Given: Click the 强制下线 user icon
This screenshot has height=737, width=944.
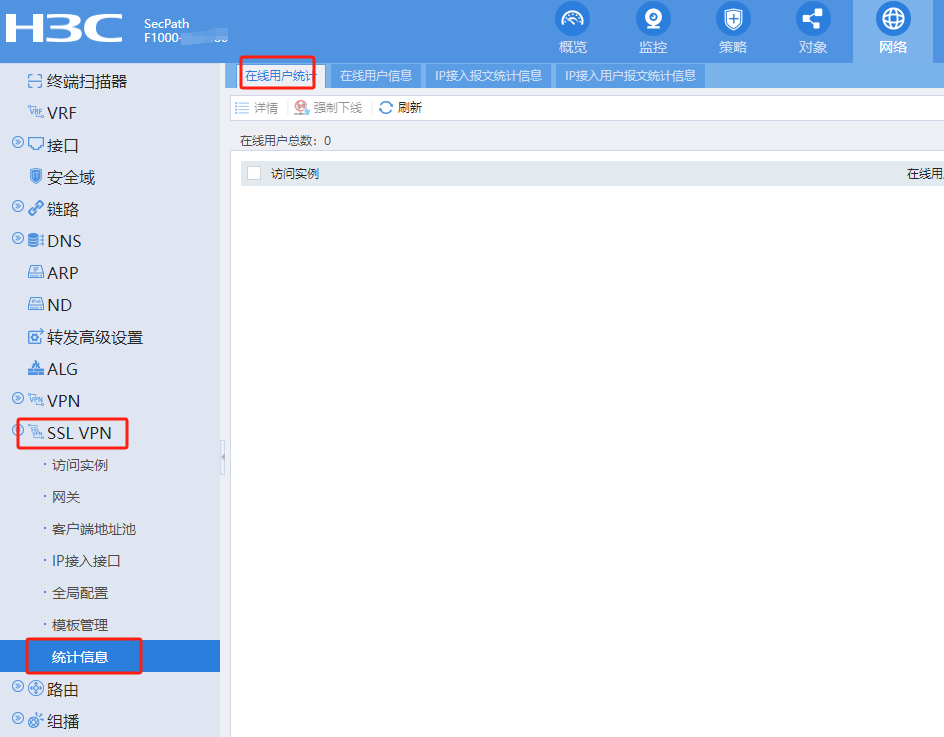Looking at the screenshot, I should 301,108.
